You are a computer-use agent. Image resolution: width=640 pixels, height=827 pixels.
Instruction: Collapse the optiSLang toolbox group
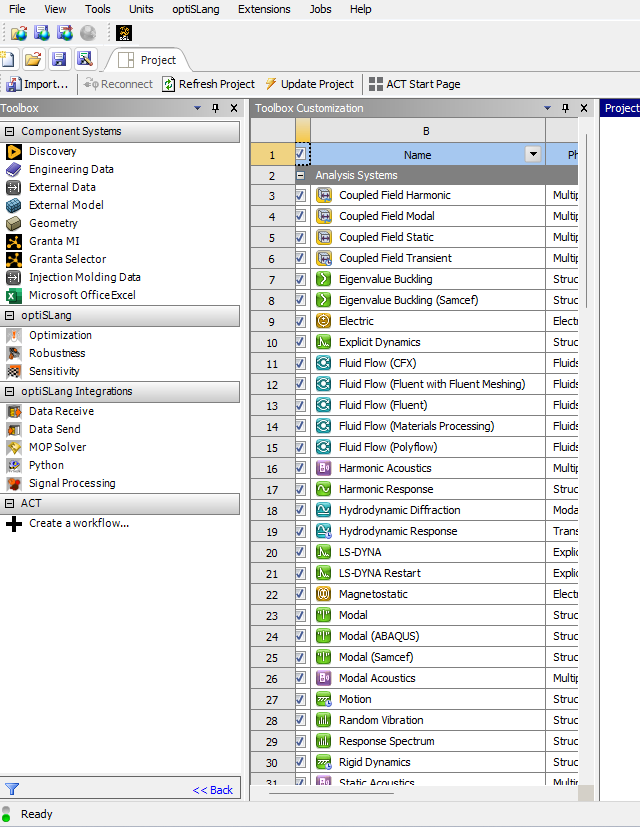coord(9,315)
